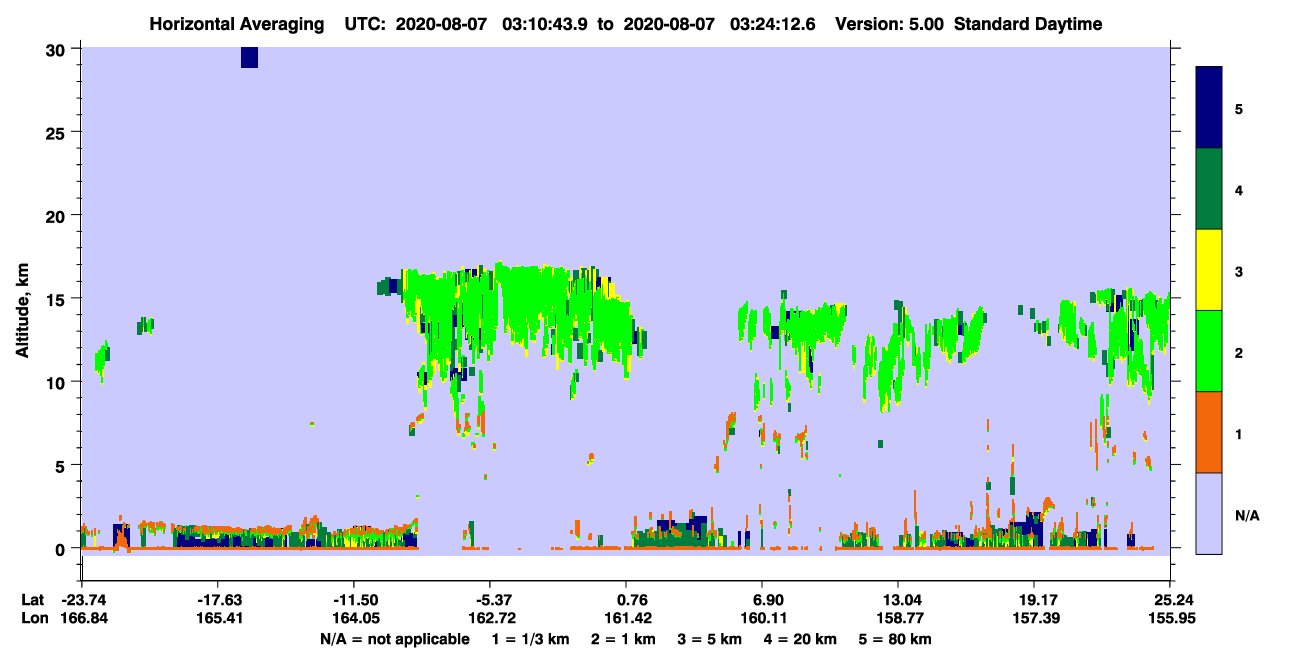
Task: Click the y-axis tick label 20
Action: click(57, 216)
